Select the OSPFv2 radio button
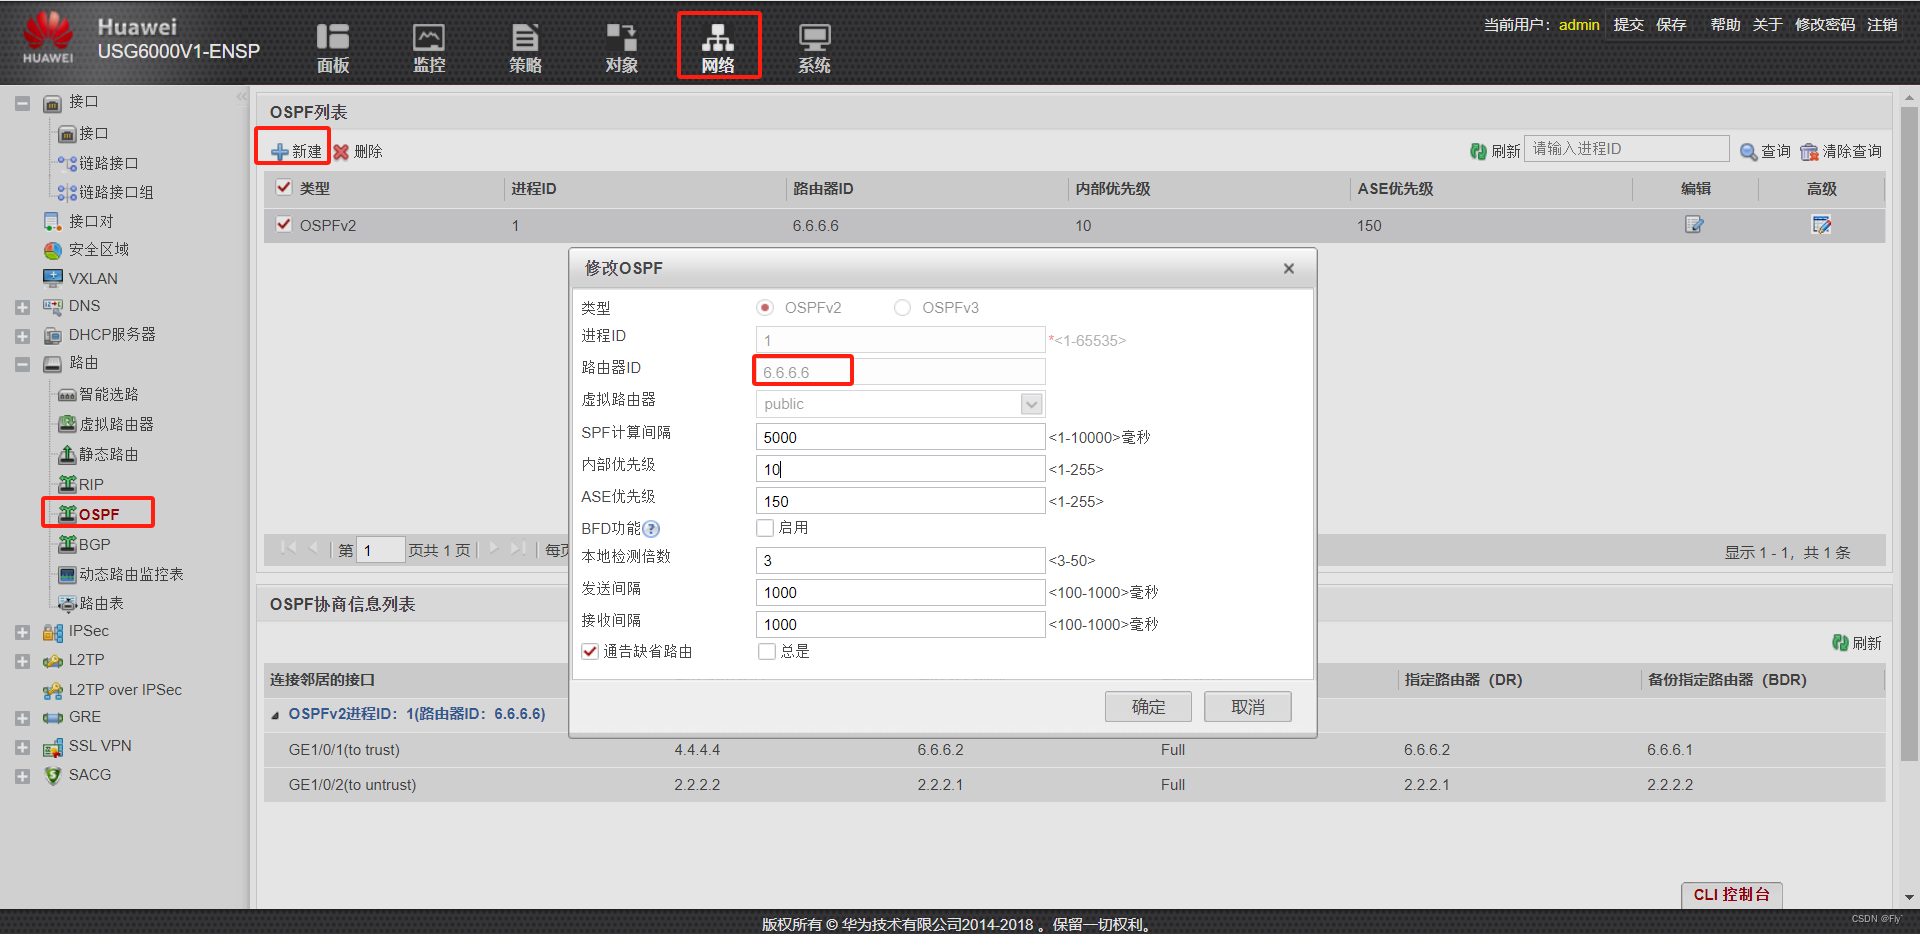1920x934 pixels. click(x=765, y=307)
